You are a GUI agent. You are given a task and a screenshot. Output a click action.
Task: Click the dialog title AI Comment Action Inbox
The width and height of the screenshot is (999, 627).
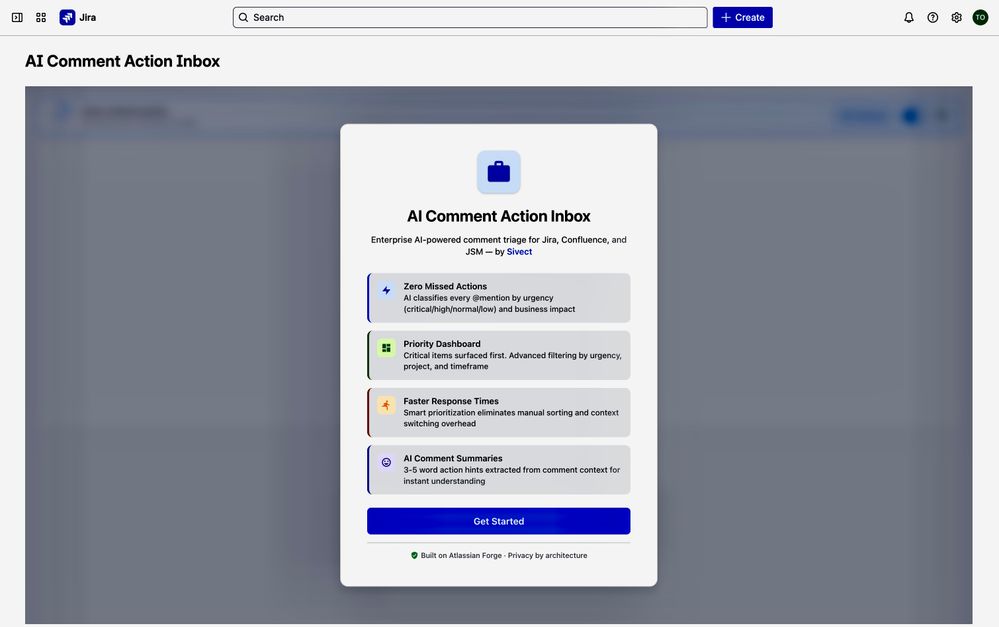[x=498, y=216]
